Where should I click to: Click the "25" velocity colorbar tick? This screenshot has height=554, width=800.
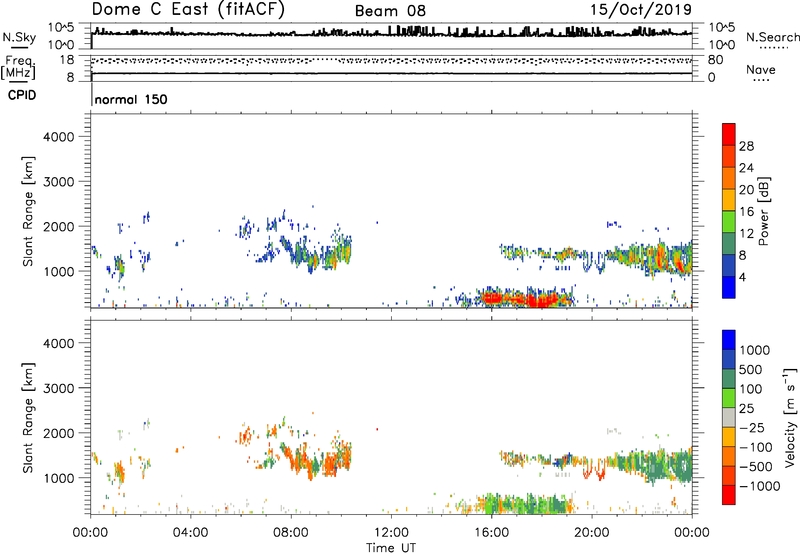pyautogui.click(x=746, y=409)
